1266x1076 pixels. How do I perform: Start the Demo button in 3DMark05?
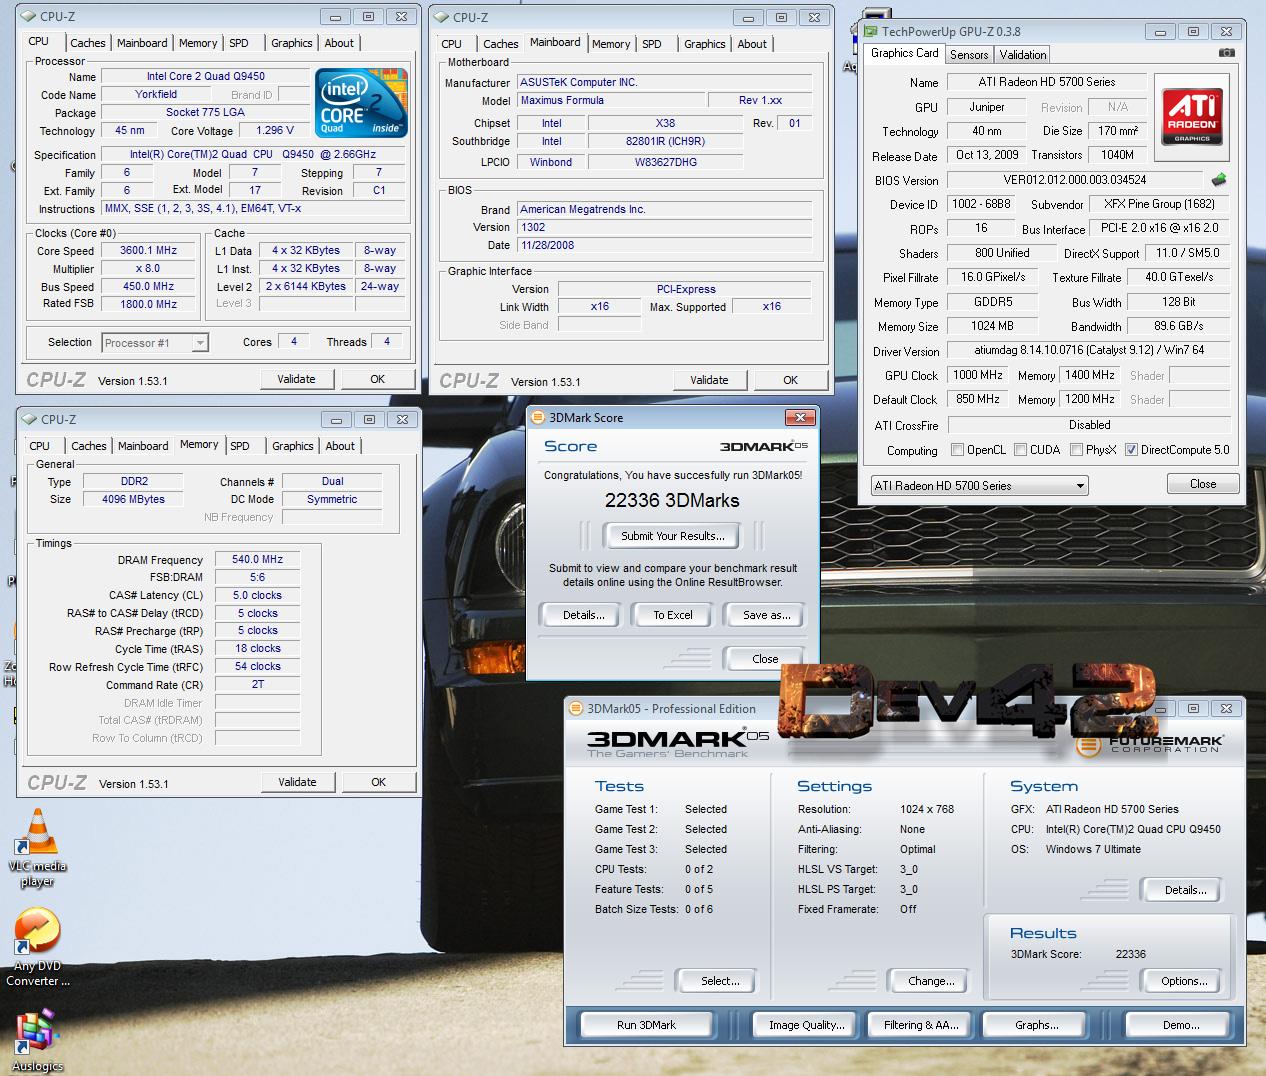tap(1181, 1025)
